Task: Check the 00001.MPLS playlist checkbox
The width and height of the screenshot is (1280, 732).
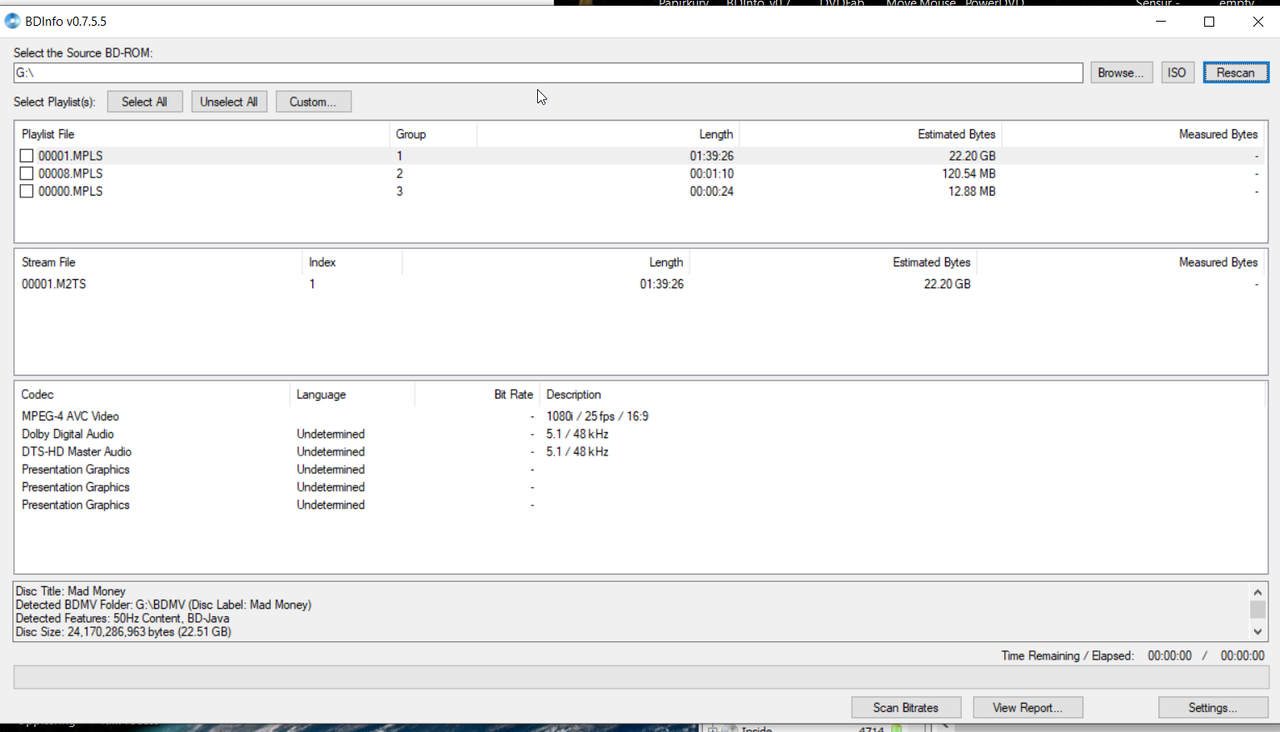Action: tap(27, 156)
